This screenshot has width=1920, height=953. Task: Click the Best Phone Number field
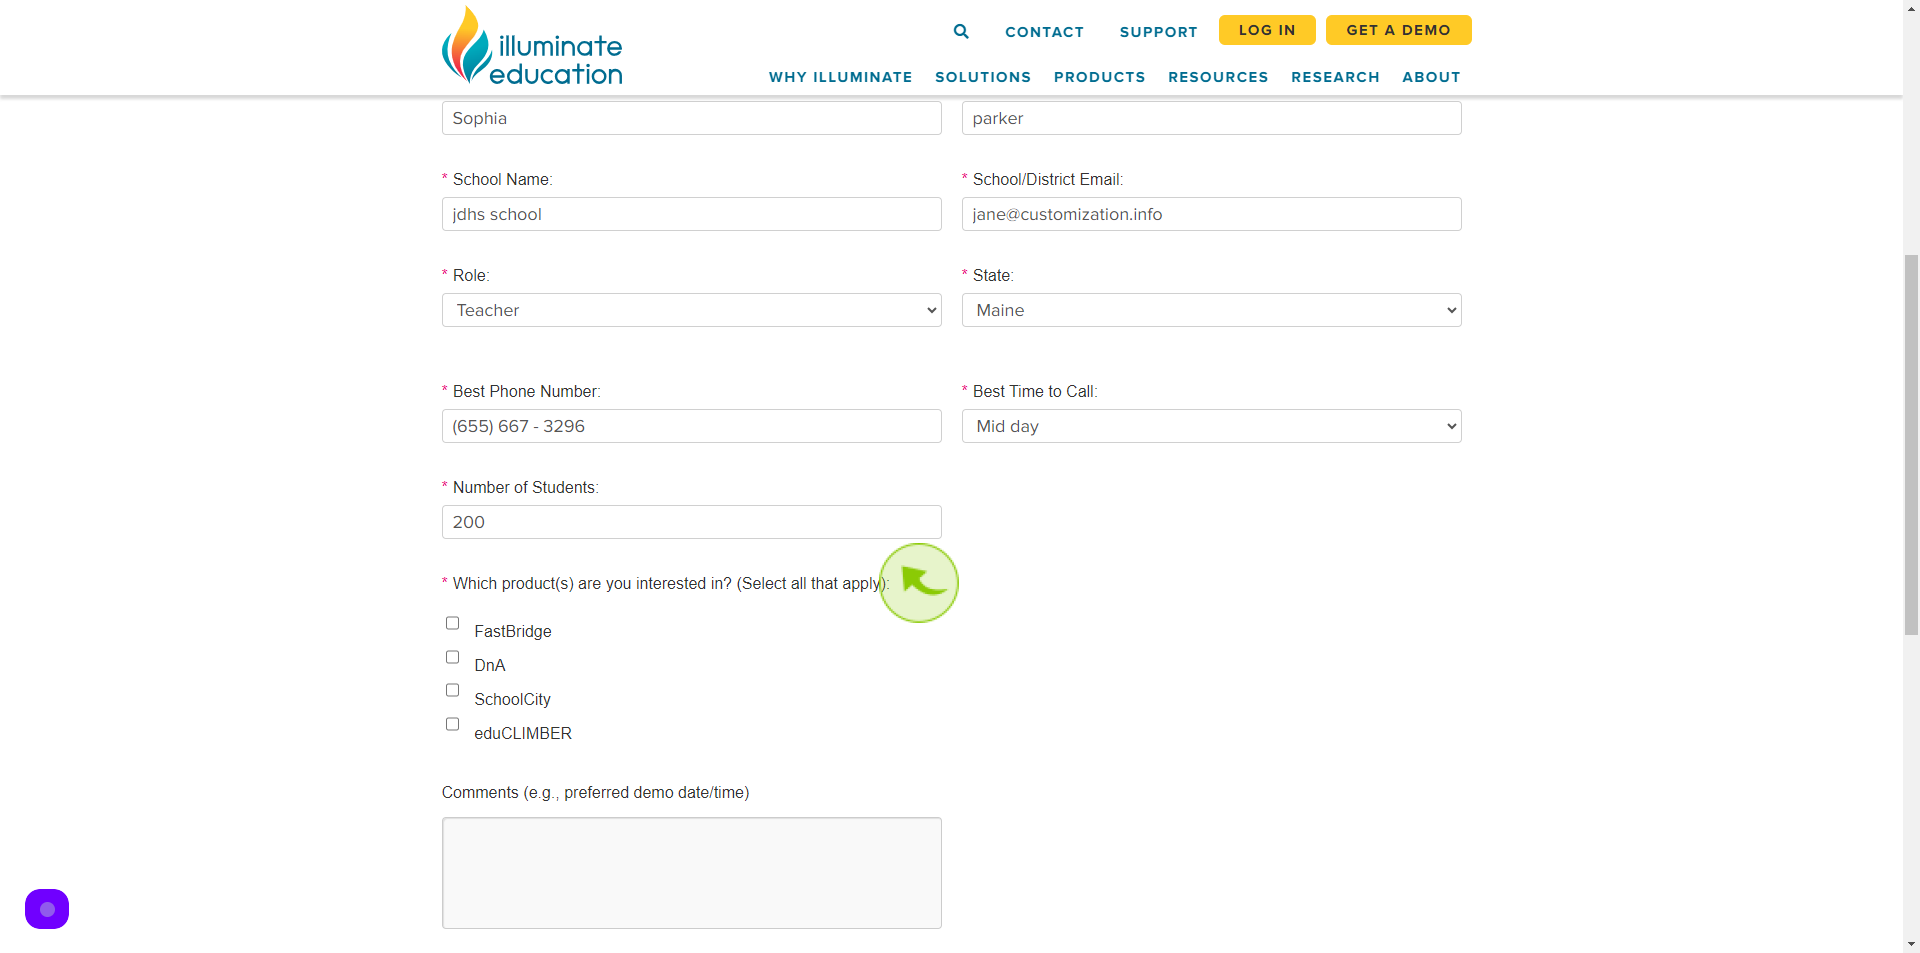pos(692,426)
